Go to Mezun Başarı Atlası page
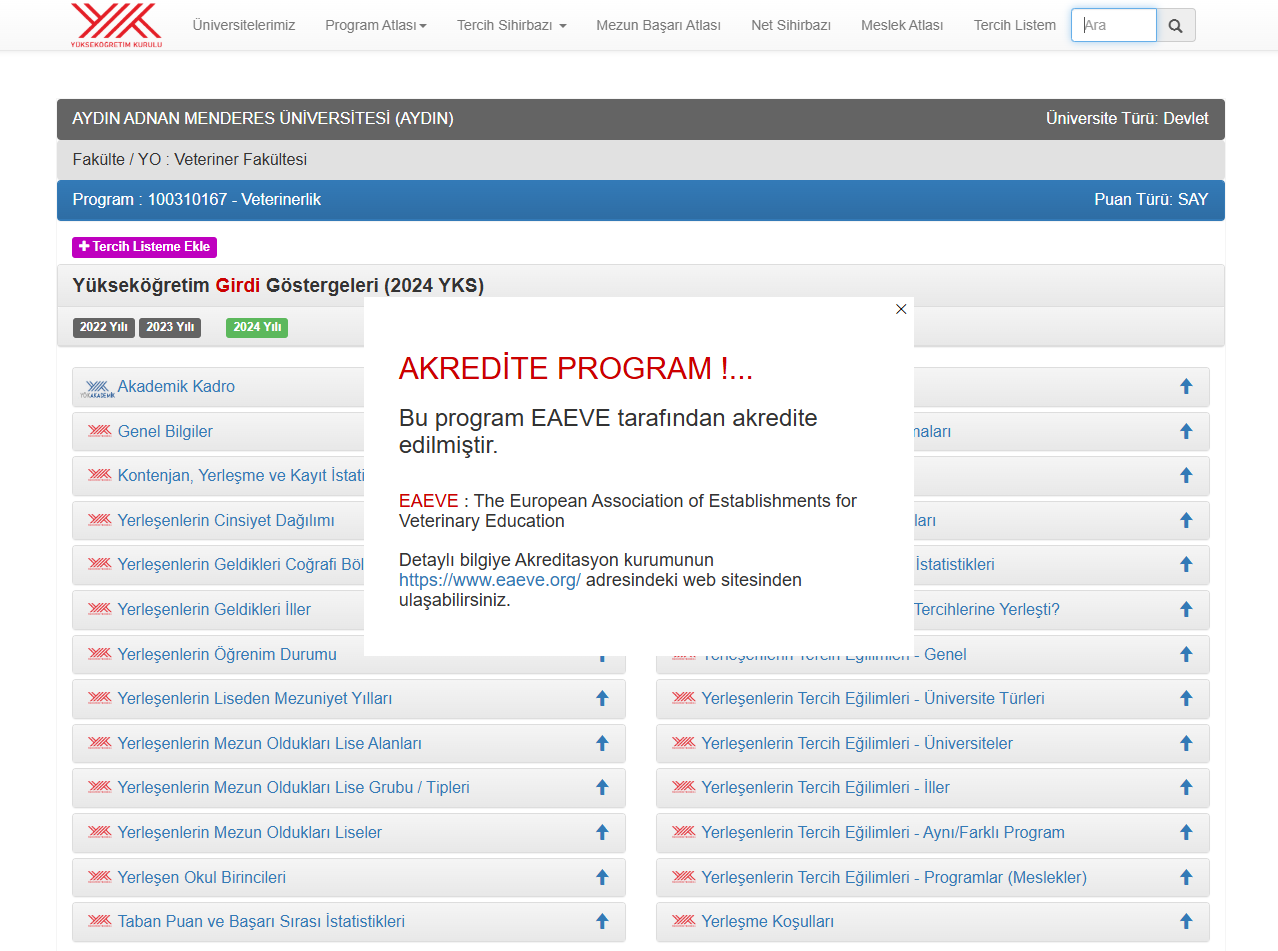Image resolution: width=1278 pixels, height=951 pixels. (x=658, y=25)
